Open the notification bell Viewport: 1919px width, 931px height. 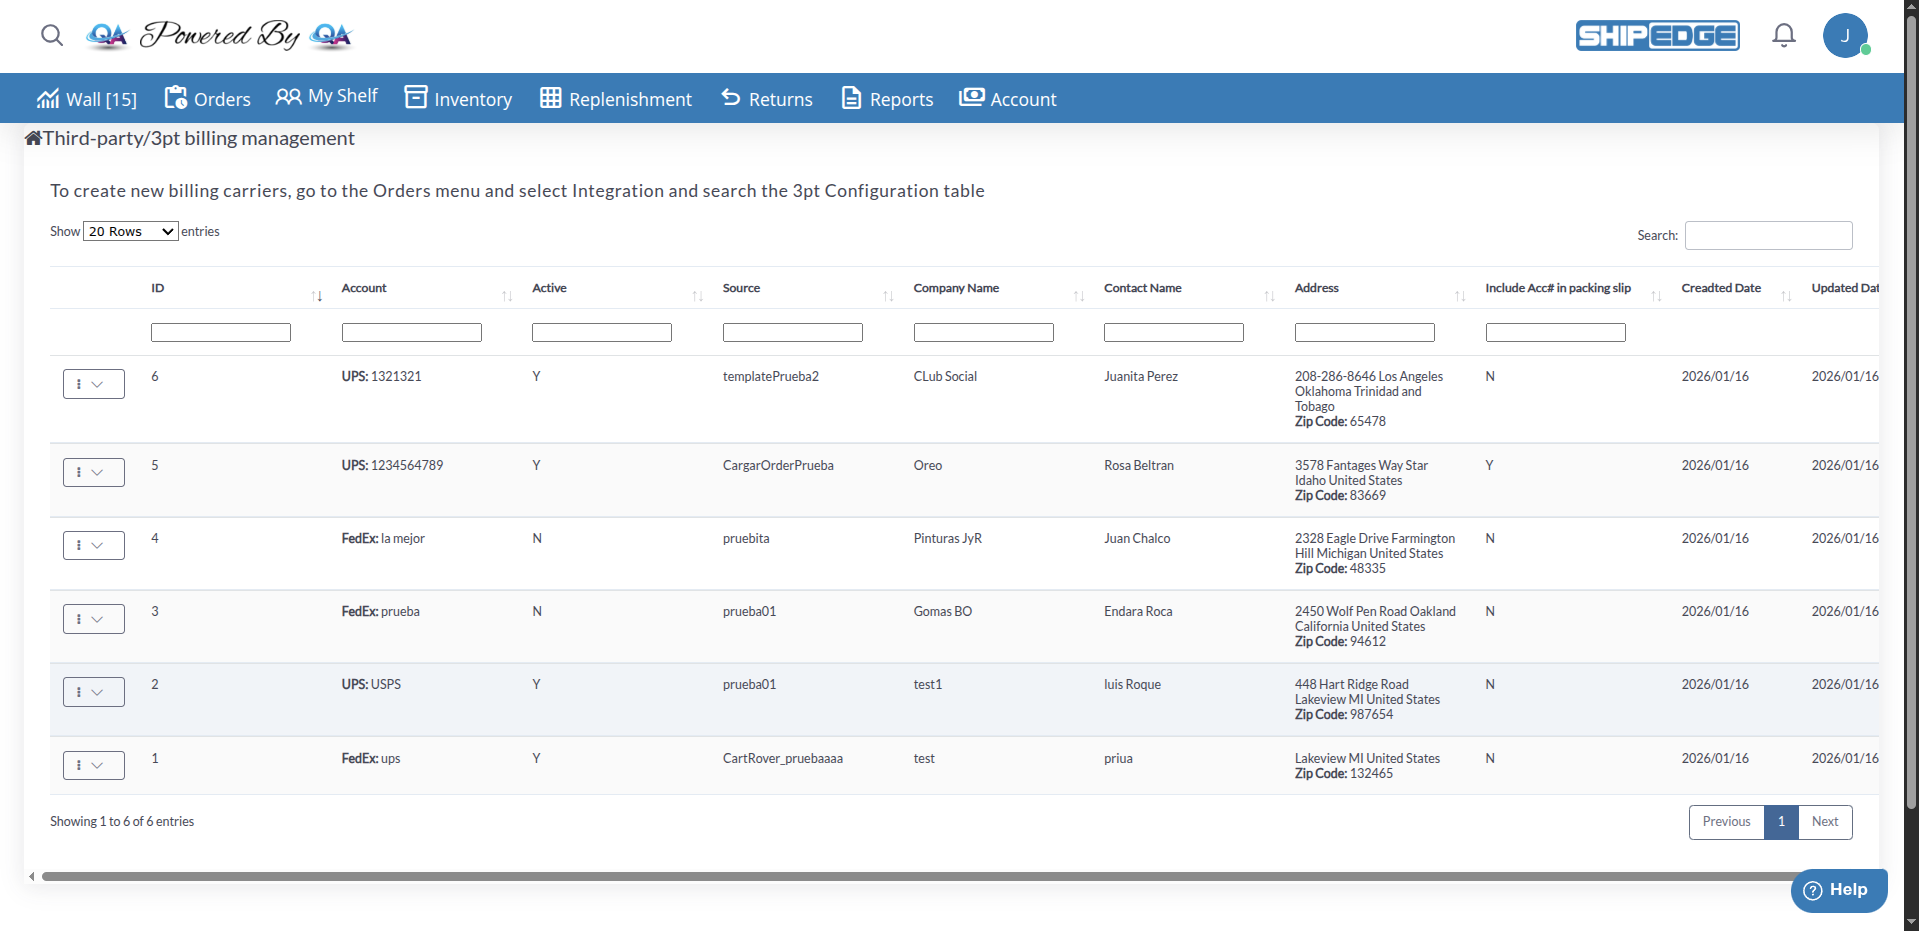pos(1783,35)
